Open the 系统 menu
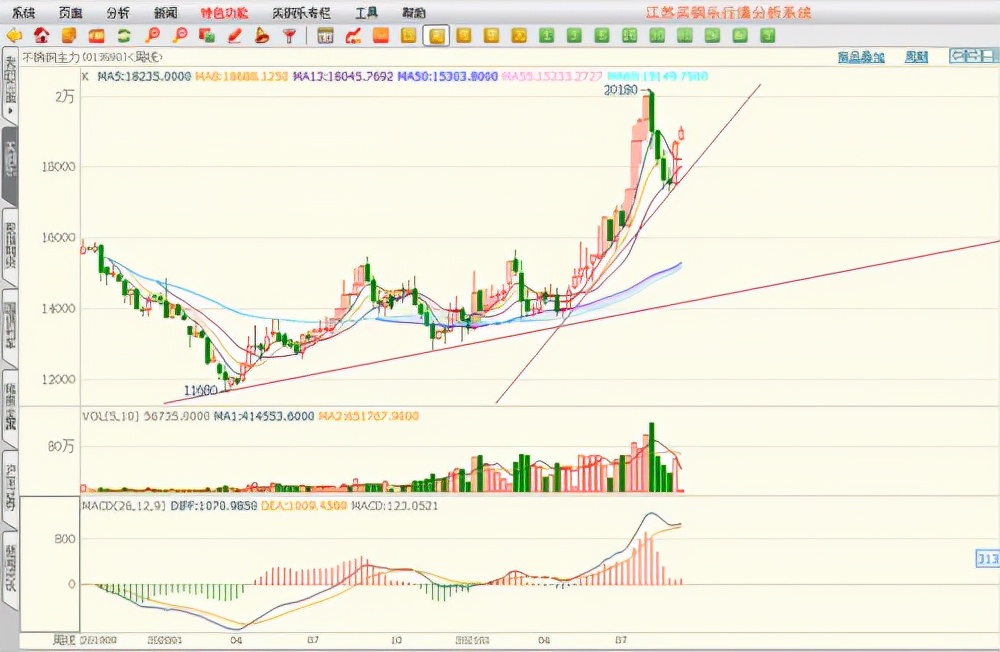This screenshot has height=652, width=1000. coord(23,13)
